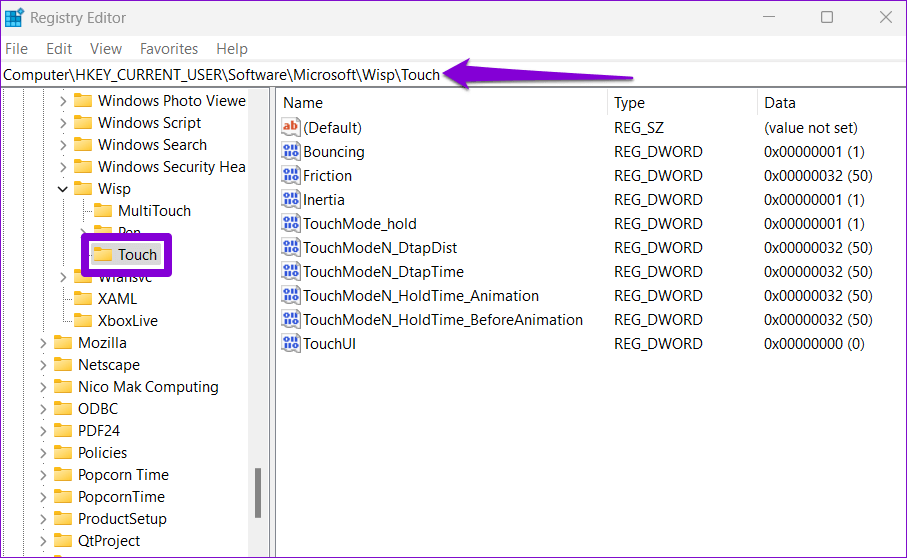Viewport: 907px width, 558px height.
Task: Select the MultiTouch key label
Action: pos(154,210)
